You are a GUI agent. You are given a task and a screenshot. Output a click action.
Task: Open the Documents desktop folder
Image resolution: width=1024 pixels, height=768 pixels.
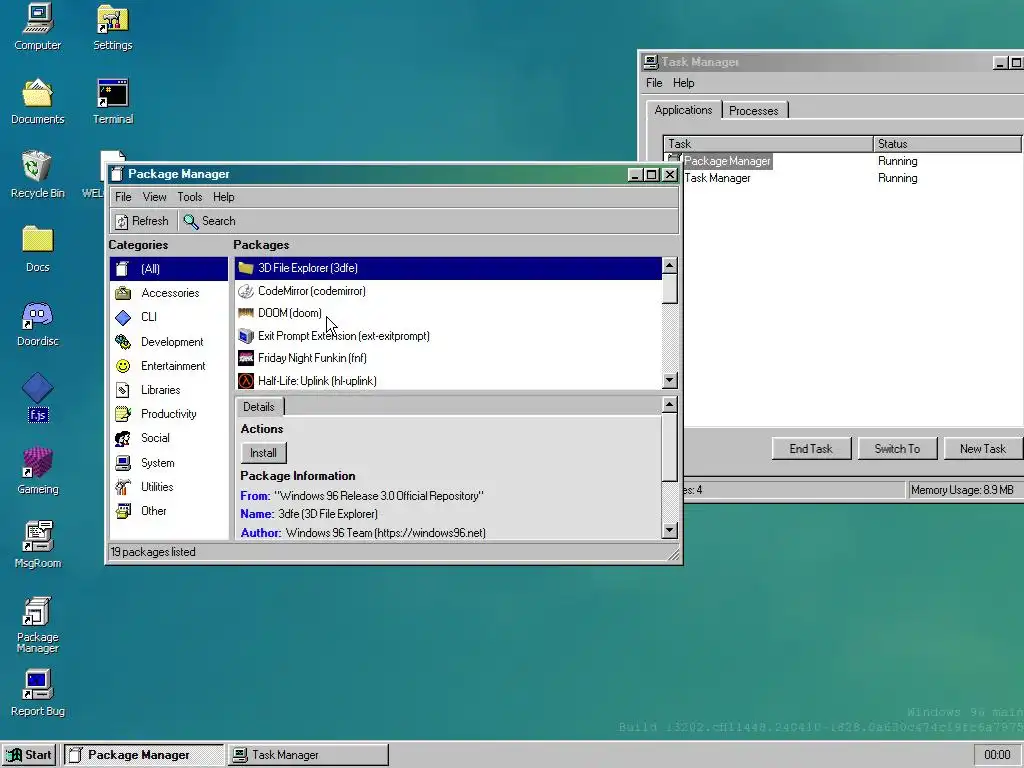tap(38, 102)
